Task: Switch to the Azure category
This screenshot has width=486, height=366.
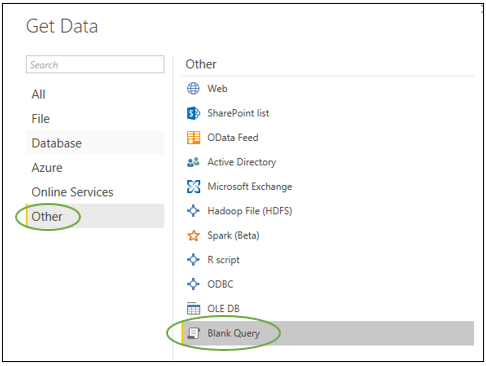Action: point(95,167)
